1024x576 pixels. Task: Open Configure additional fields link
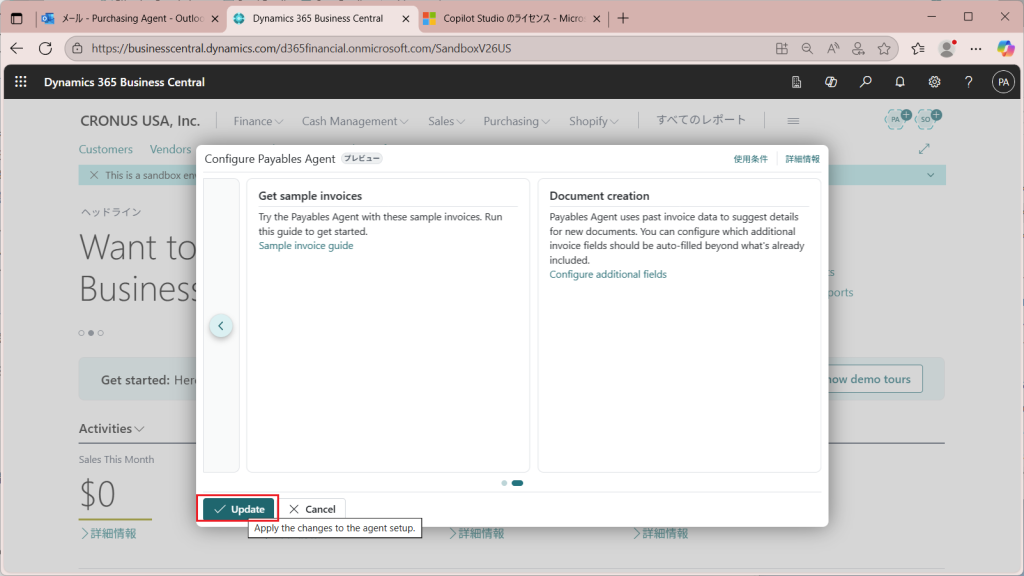click(608, 274)
